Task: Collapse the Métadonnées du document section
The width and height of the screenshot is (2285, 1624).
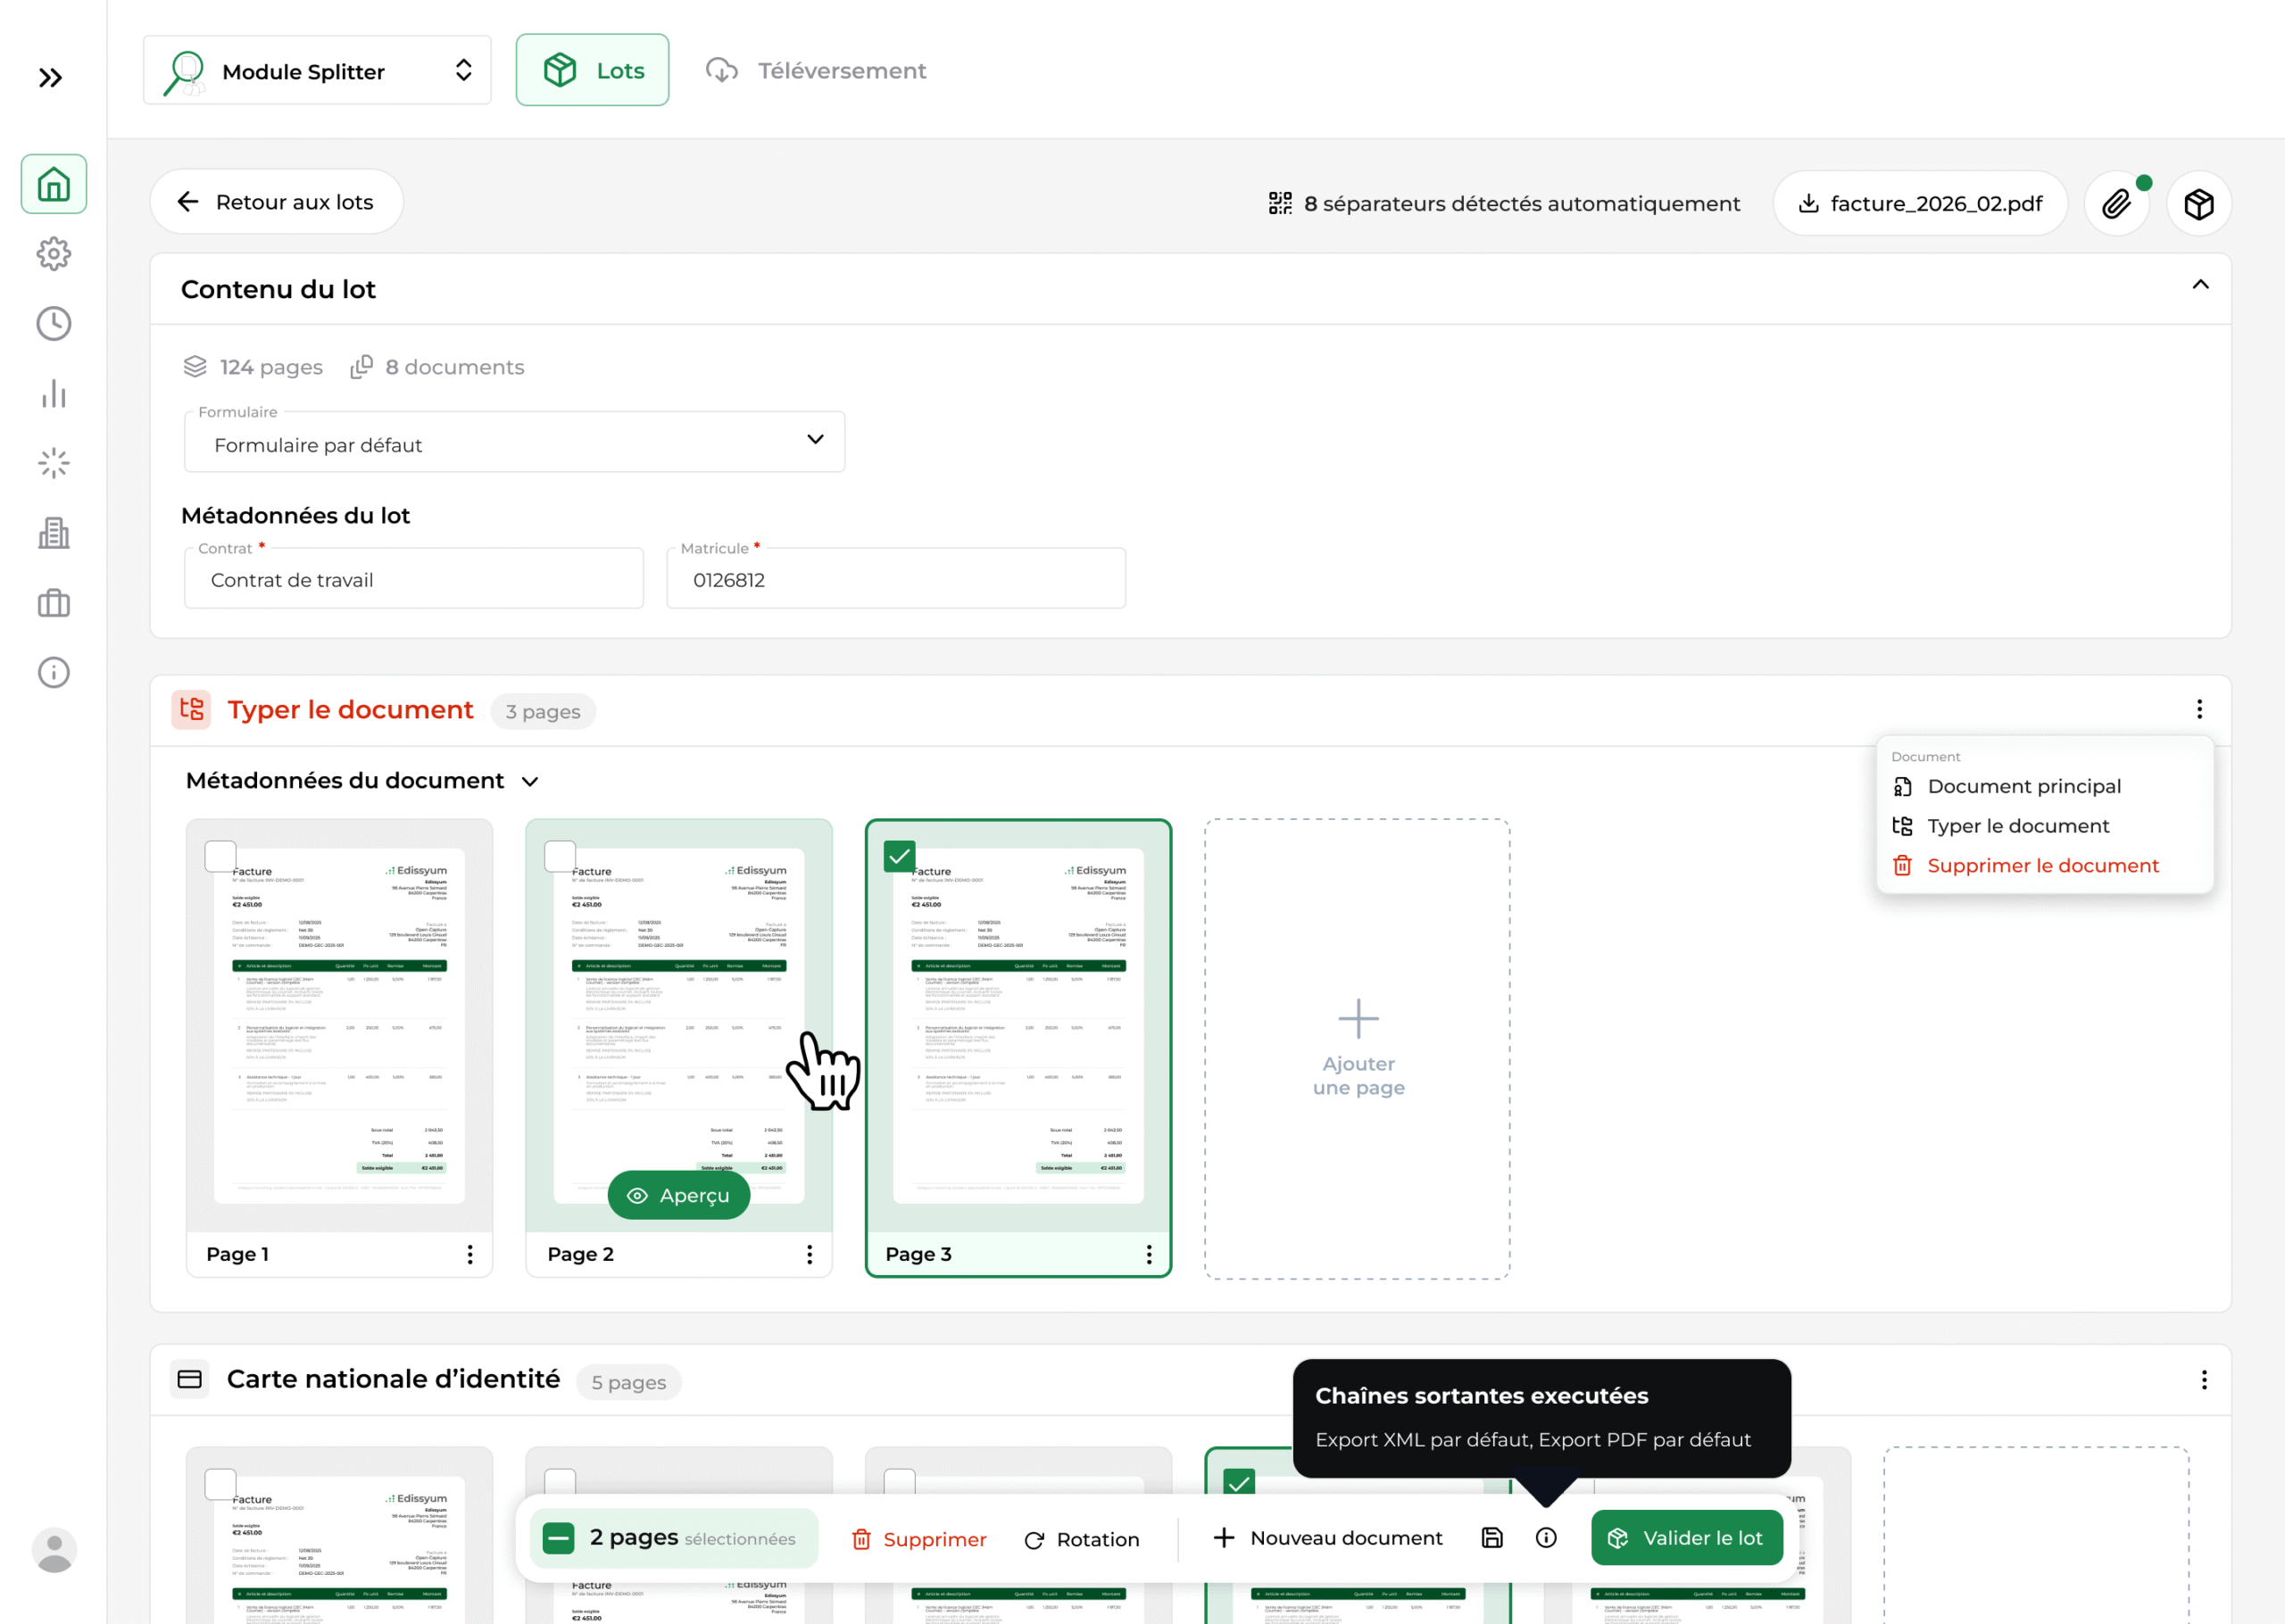Action: pos(530,781)
